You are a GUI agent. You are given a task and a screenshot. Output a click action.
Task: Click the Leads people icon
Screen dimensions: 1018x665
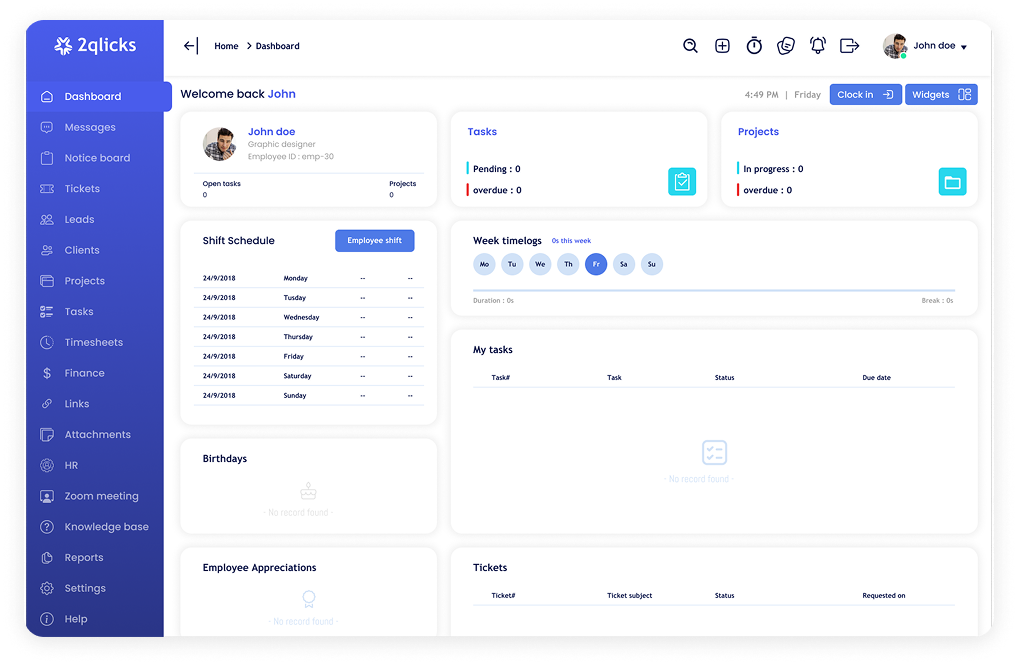coord(47,220)
